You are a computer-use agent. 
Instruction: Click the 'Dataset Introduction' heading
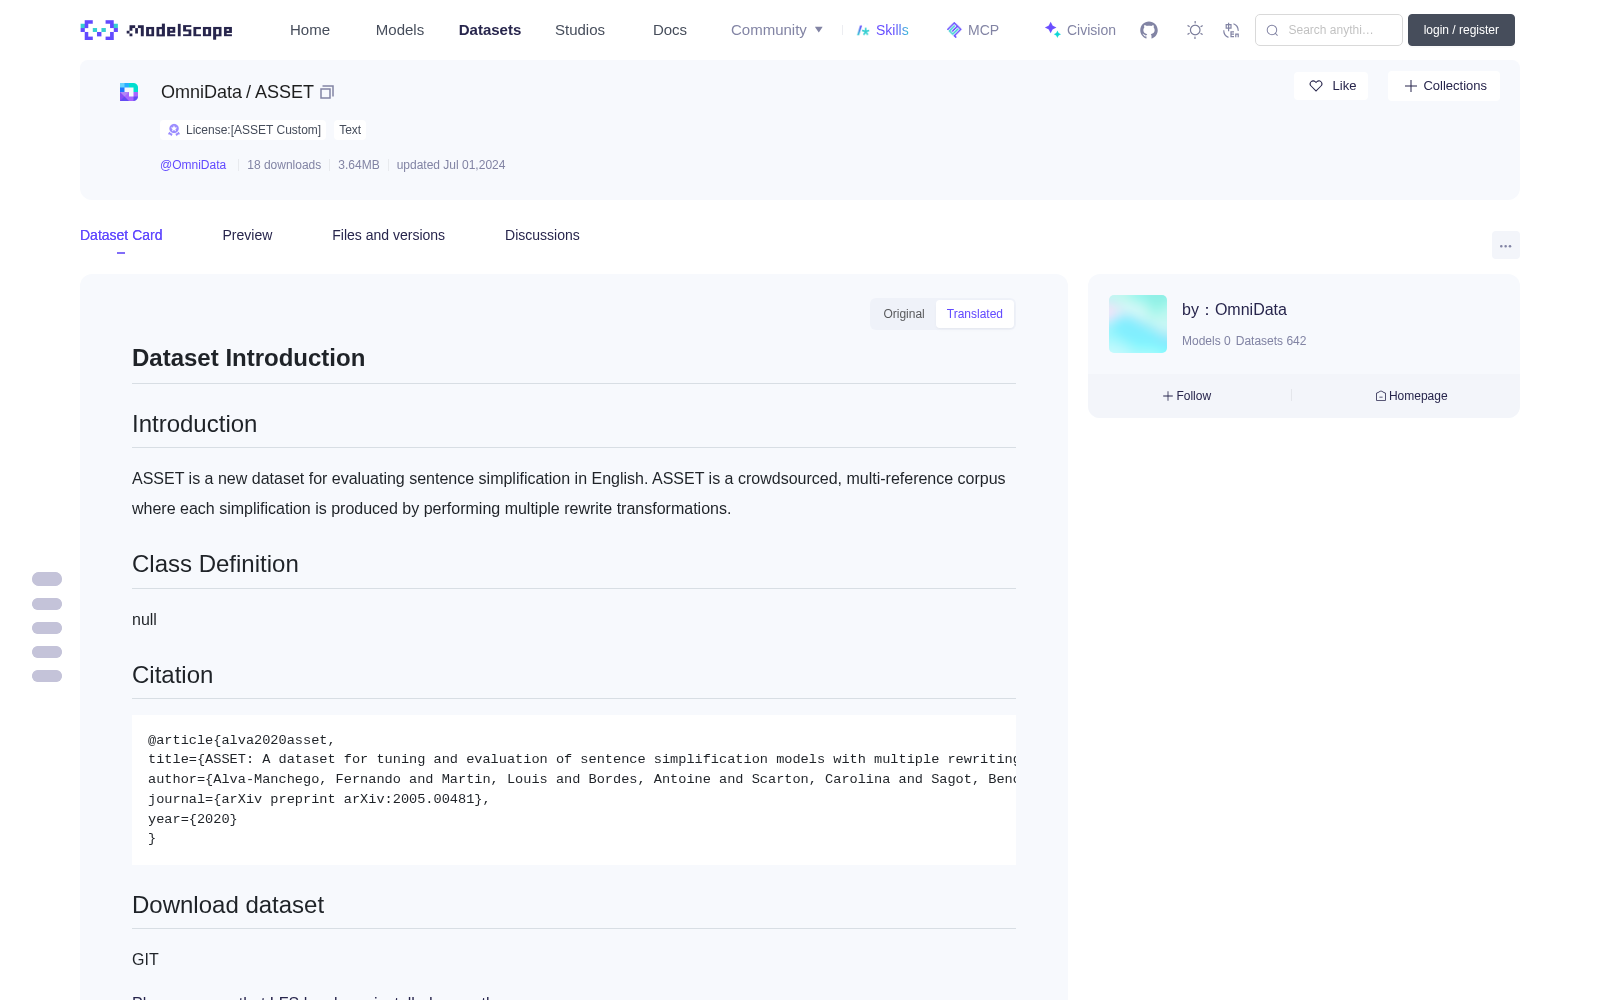pos(248,358)
